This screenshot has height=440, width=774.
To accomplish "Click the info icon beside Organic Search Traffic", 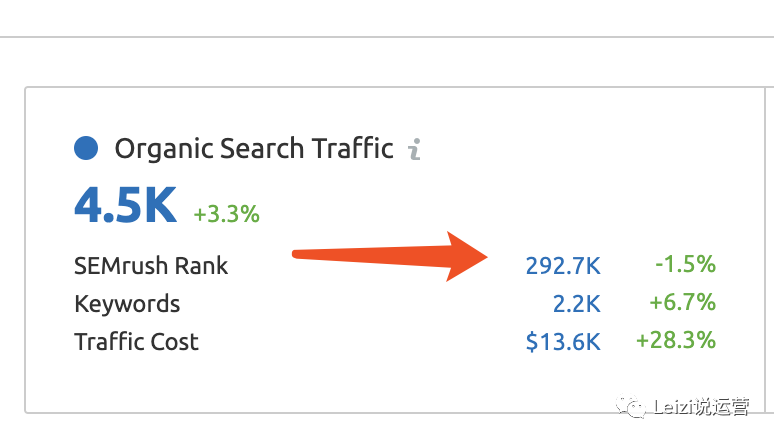I will (415, 149).
